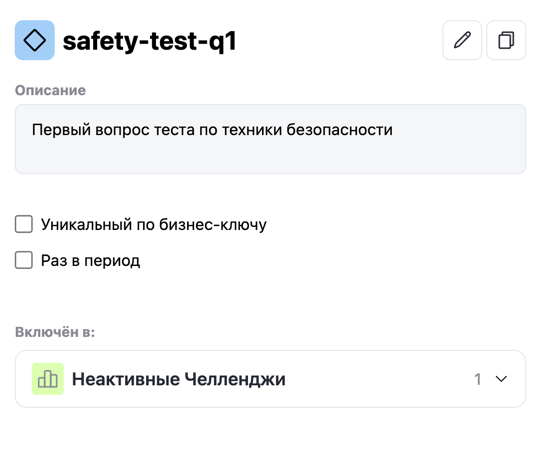Click the pencil edit icon
Image resolution: width=550 pixels, height=453 pixels.
pos(462,40)
